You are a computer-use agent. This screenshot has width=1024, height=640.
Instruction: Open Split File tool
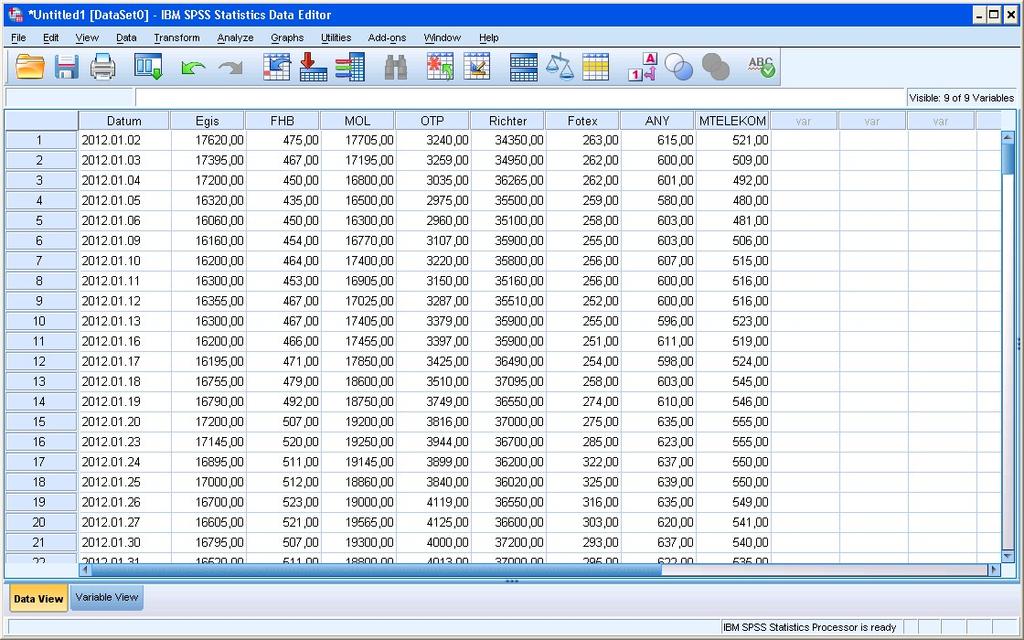point(523,67)
